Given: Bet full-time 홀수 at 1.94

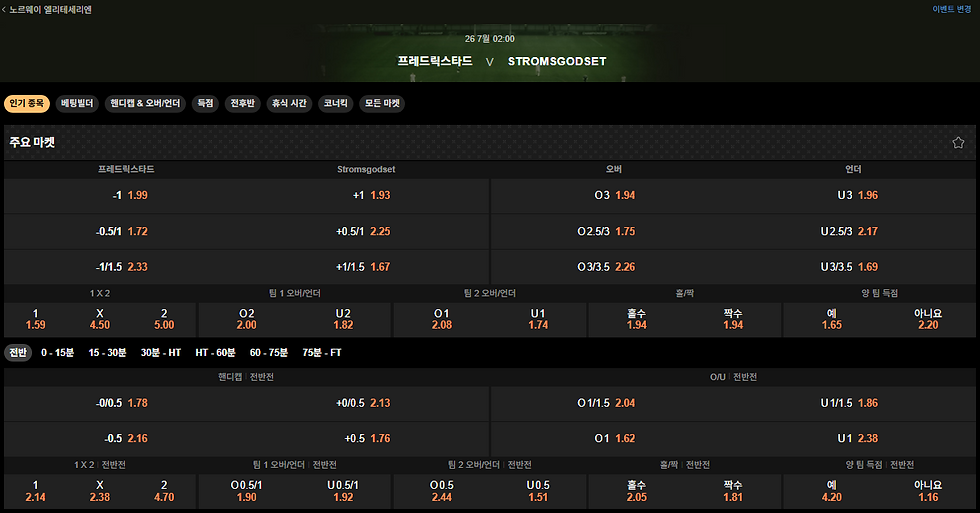Looking at the screenshot, I should pyautogui.click(x=636, y=319).
